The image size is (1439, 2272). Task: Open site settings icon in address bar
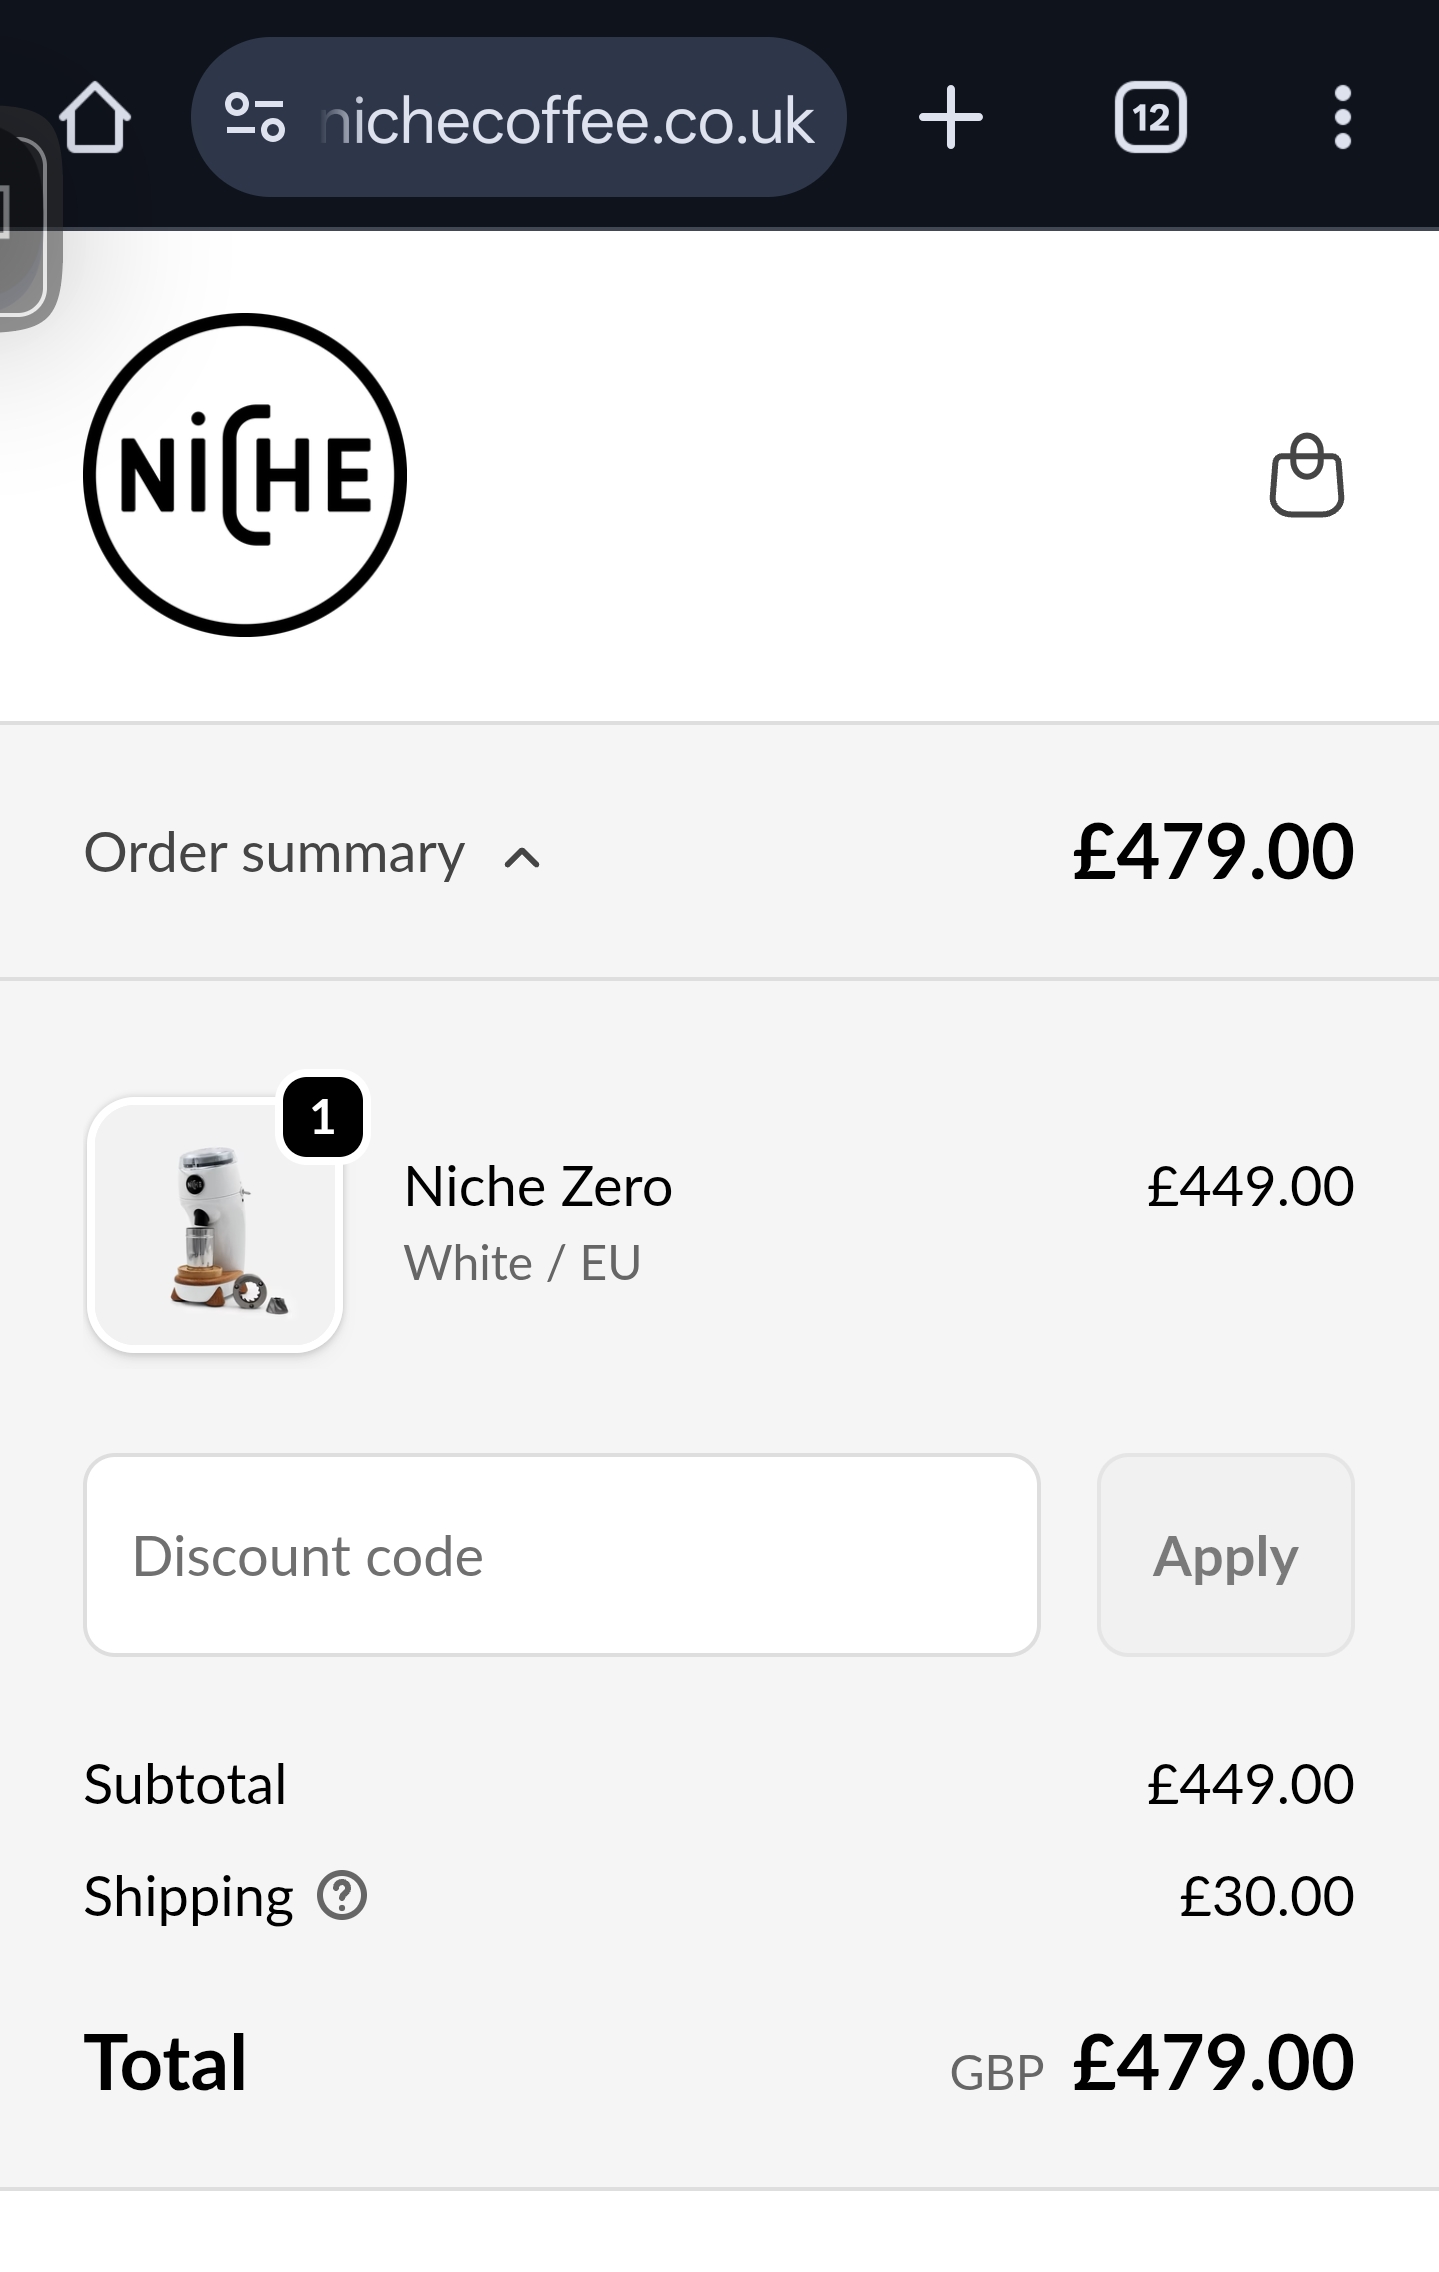pos(255,118)
